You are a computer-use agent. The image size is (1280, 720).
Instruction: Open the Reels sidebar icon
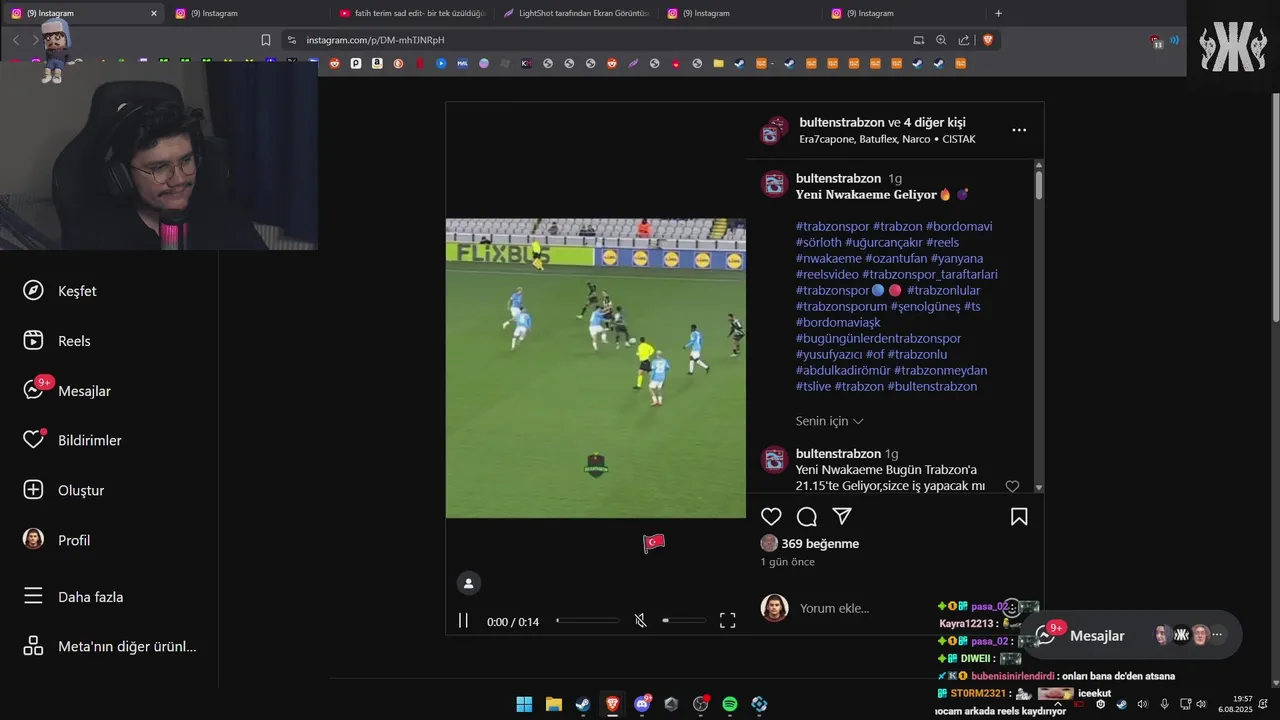[x=33, y=340]
